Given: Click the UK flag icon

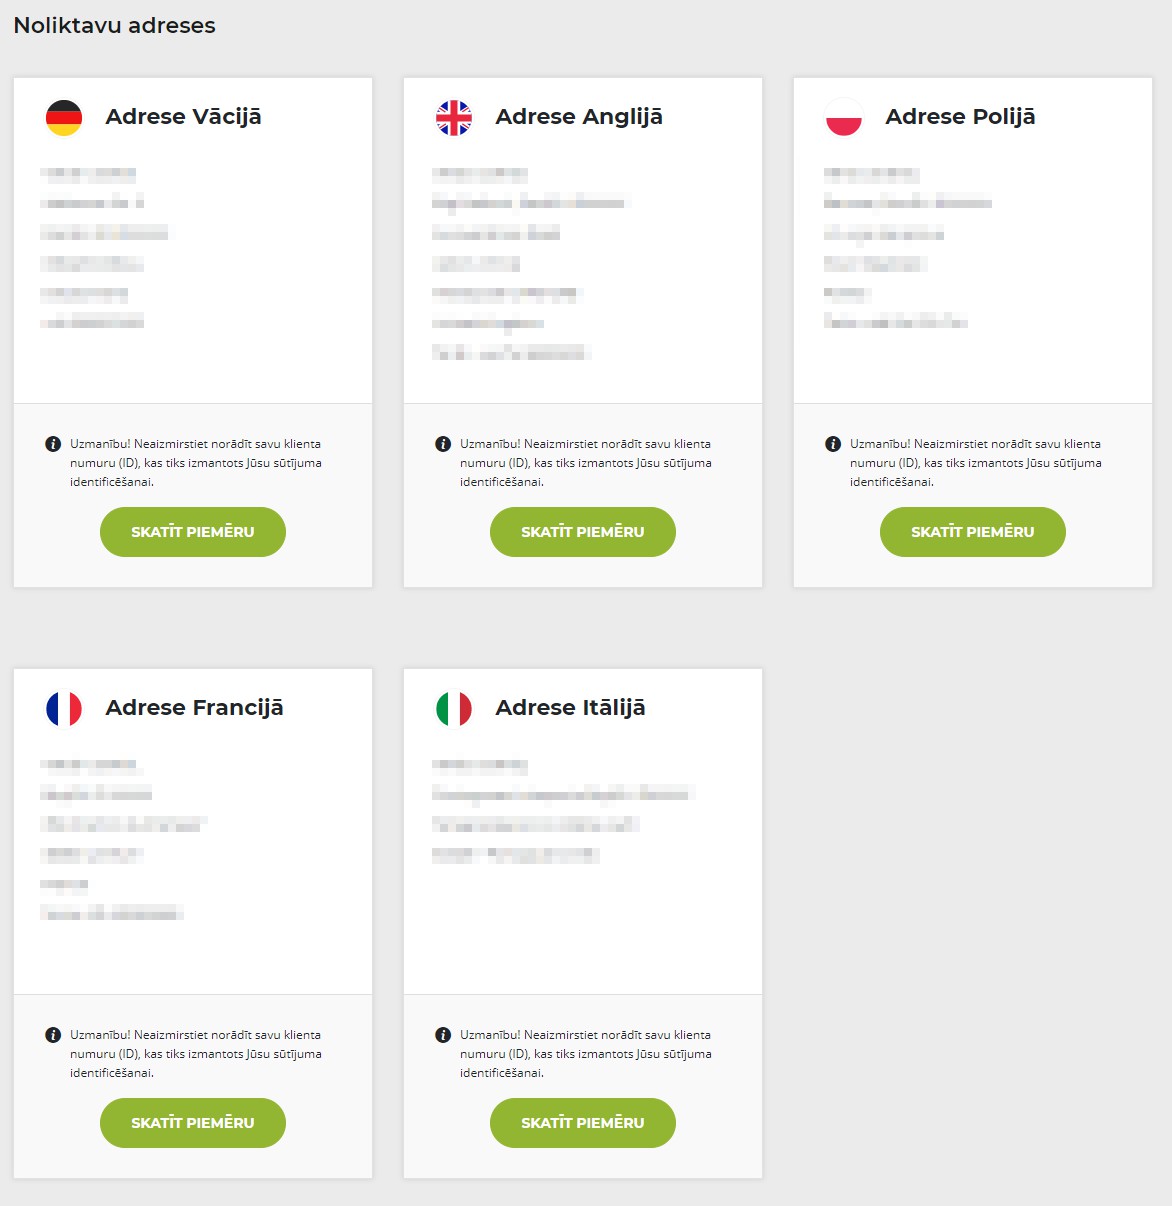Looking at the screenshot, I should (454, 118).
